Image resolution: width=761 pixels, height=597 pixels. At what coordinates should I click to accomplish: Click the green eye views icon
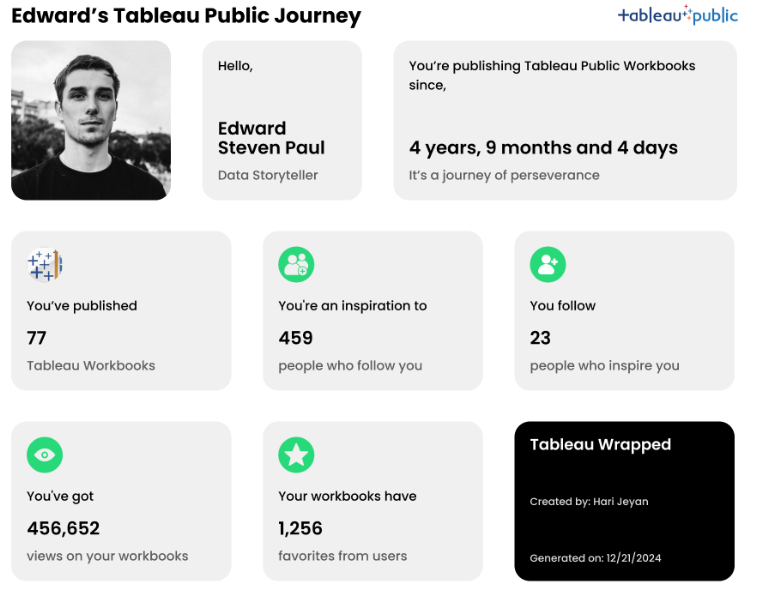45,455
